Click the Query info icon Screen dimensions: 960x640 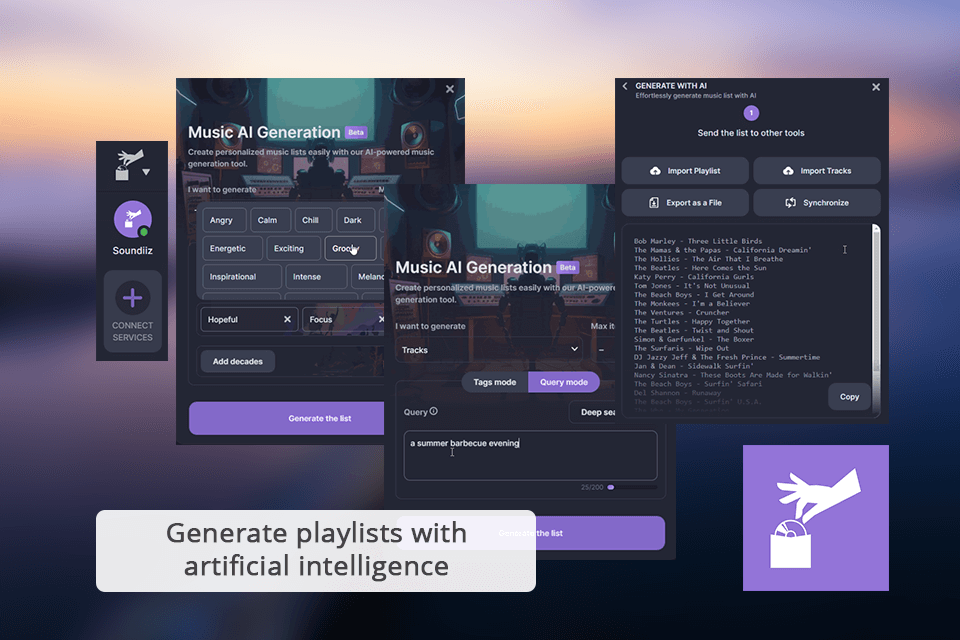pyautogui.click(x=433, y=412)
